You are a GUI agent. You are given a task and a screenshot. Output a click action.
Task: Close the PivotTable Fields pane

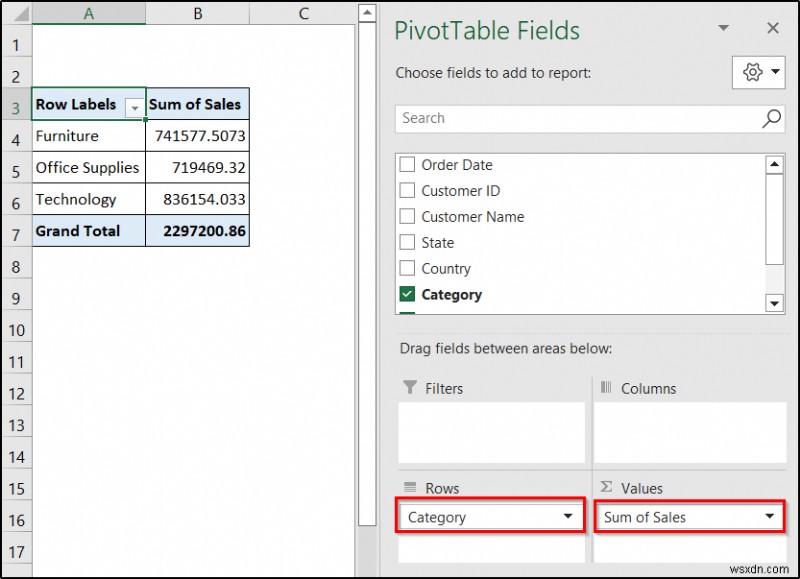[x=773, y=28]
